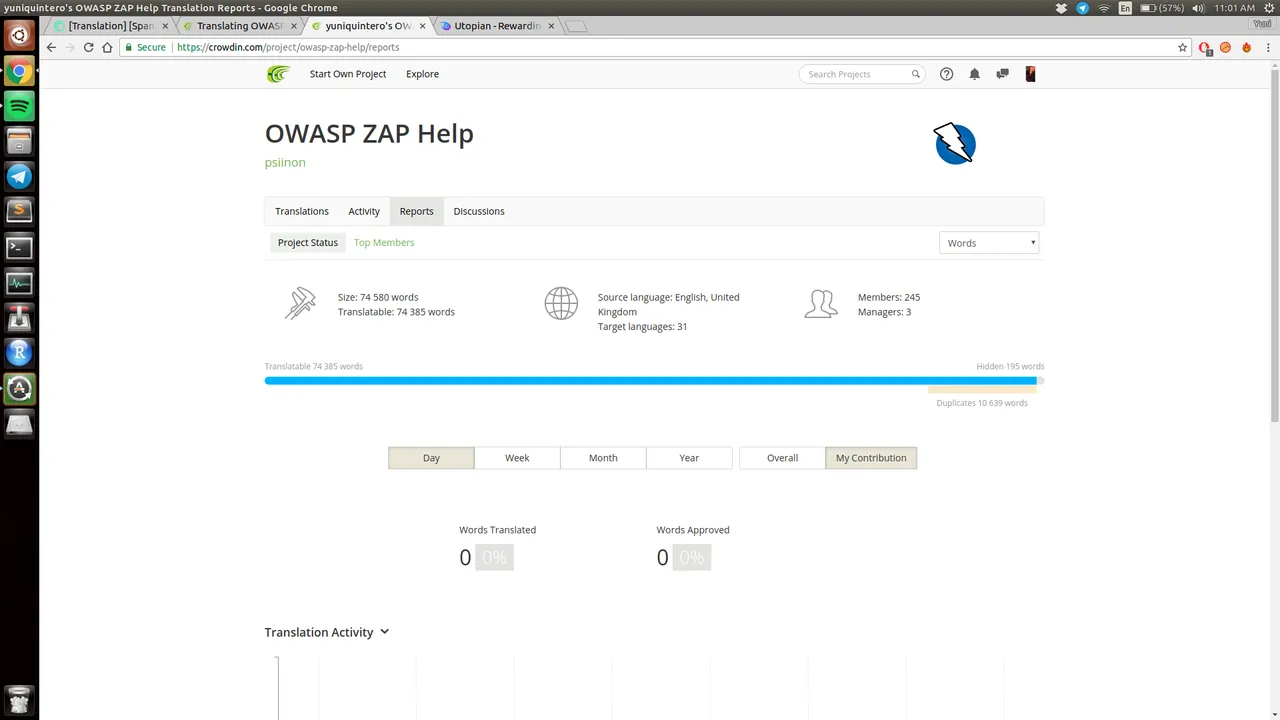Select My Contribution view
This screenshot has width=1280, height=720.
pos(871,458)
